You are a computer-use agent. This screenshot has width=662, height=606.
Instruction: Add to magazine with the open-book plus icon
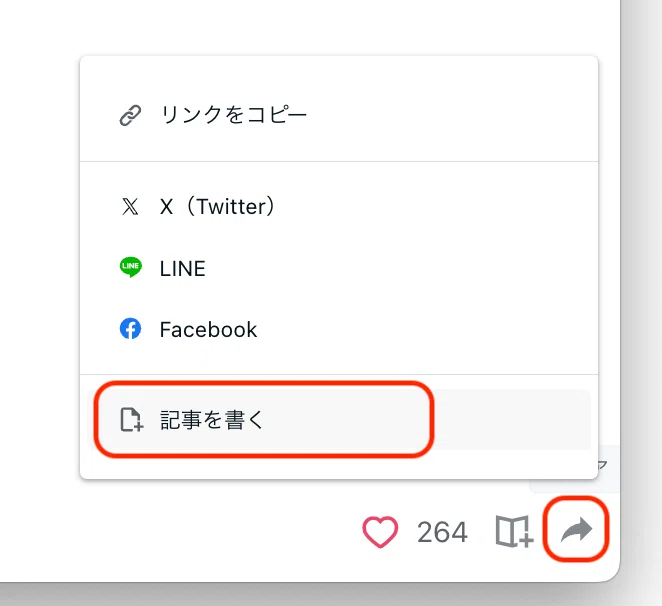tap(514, 531)
